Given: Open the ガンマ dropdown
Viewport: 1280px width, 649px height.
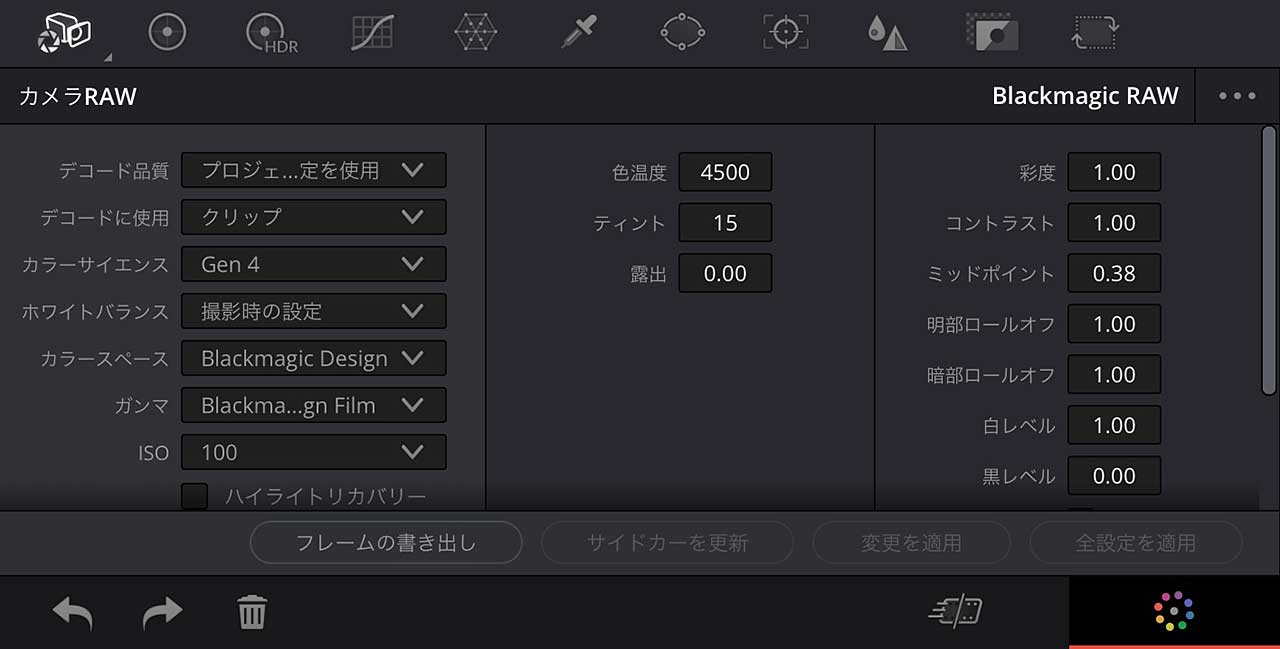Looking at the screenshot, I should [313, 405].
